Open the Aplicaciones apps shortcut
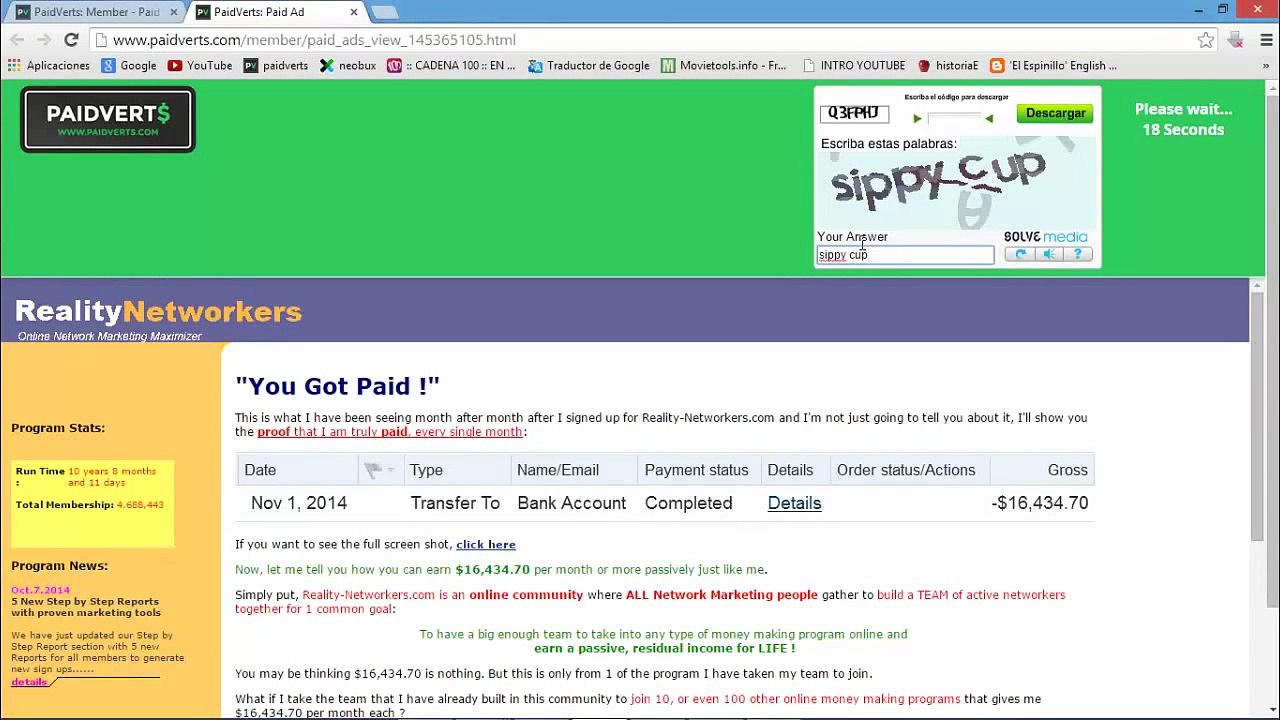Viewport: 1280px width, 720px height. point(49,66)
